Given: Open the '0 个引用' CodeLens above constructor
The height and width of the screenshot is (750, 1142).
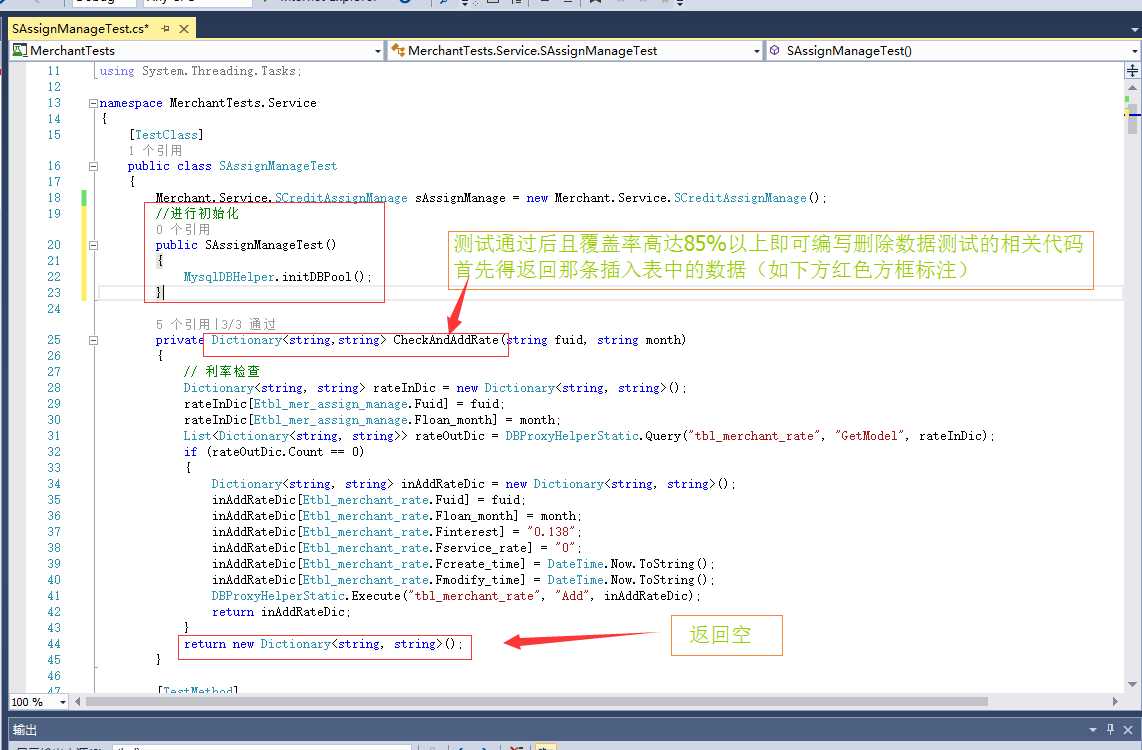Looking at the screenshot, I should pos(183,229).
